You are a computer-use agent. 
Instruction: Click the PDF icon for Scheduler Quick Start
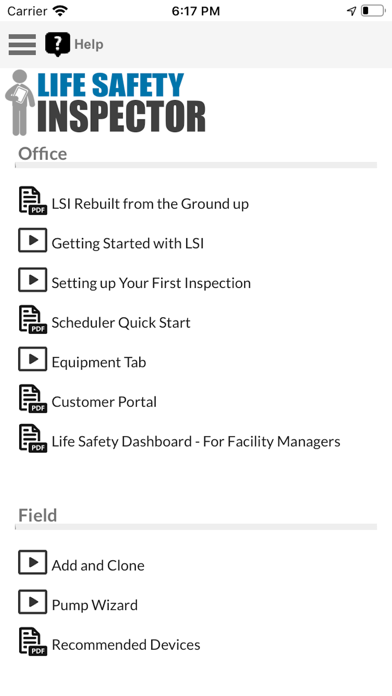(33, 320)
